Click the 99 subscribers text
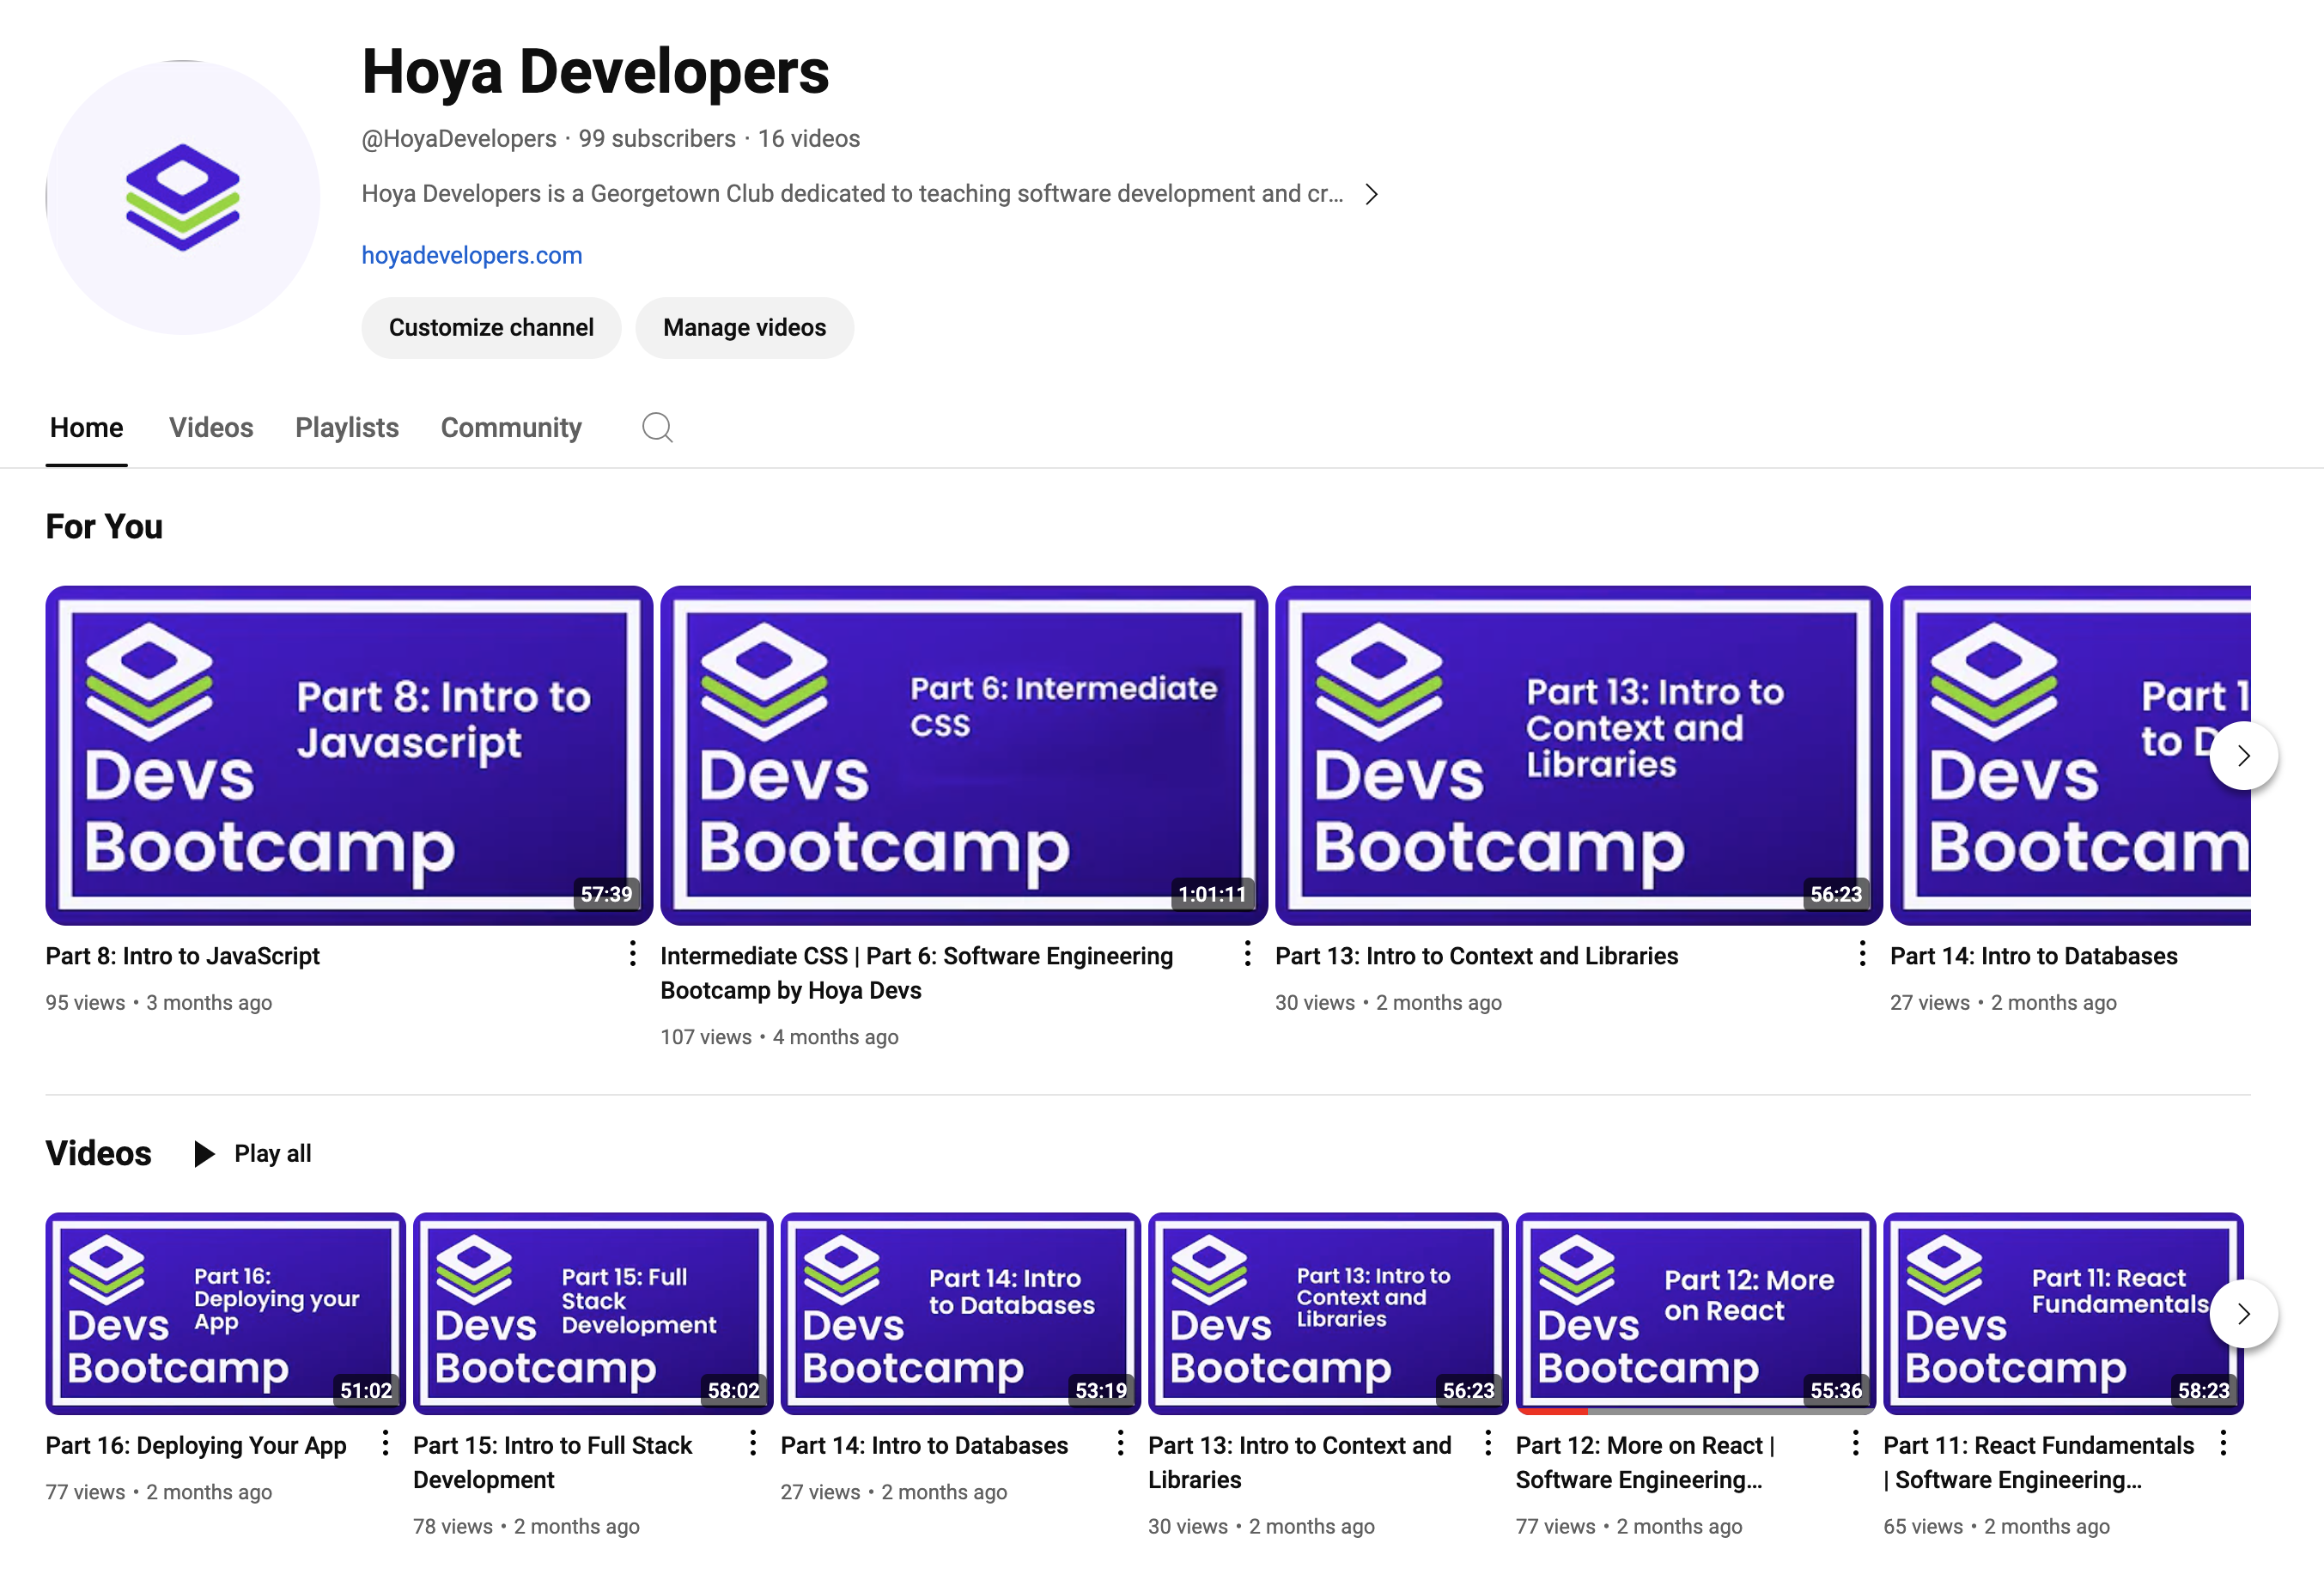2324x1580 pixels. coord(657,139)
